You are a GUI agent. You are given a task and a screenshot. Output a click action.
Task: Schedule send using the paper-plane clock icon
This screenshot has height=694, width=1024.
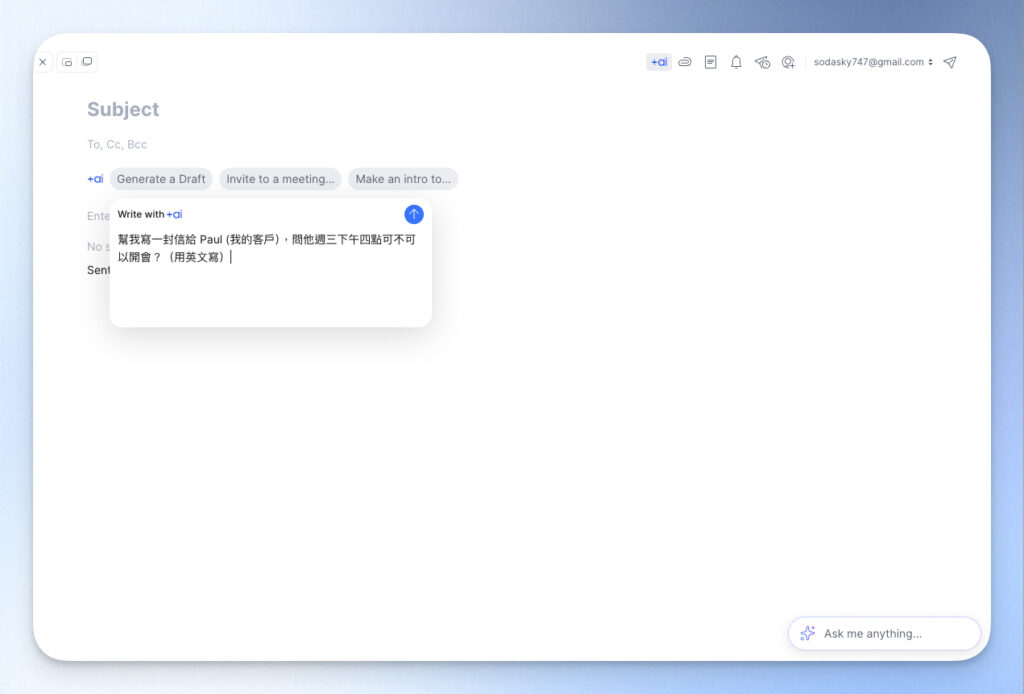tap(762, 62)
